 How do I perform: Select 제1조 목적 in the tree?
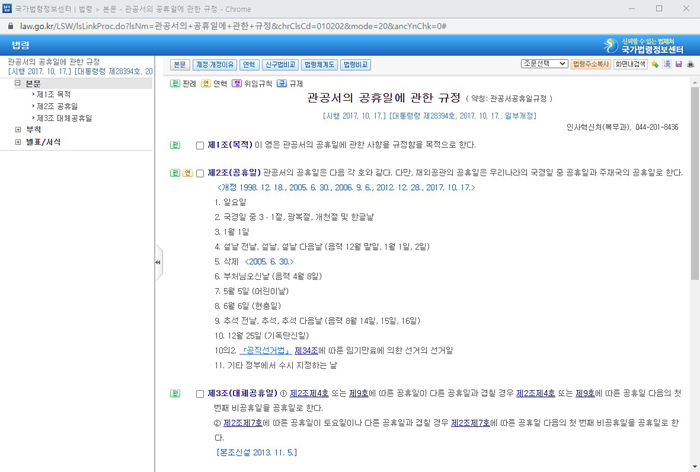(x=53, y=95)
